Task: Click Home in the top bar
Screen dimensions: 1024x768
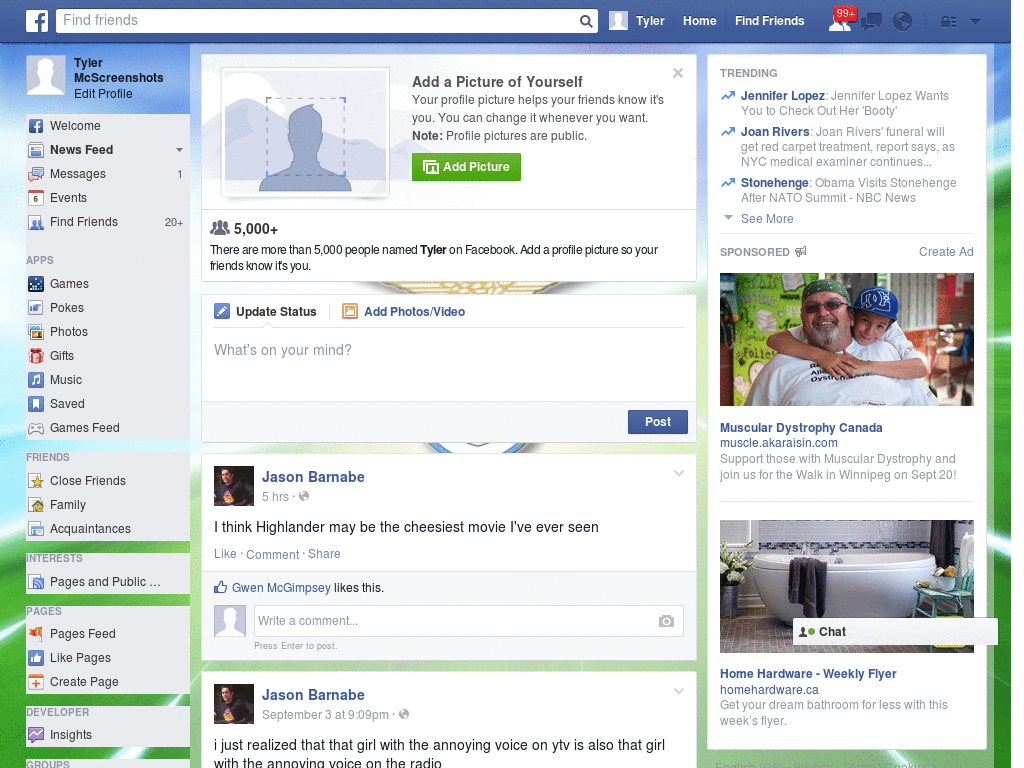Action: pyautogui.click(x=699, y=21)
